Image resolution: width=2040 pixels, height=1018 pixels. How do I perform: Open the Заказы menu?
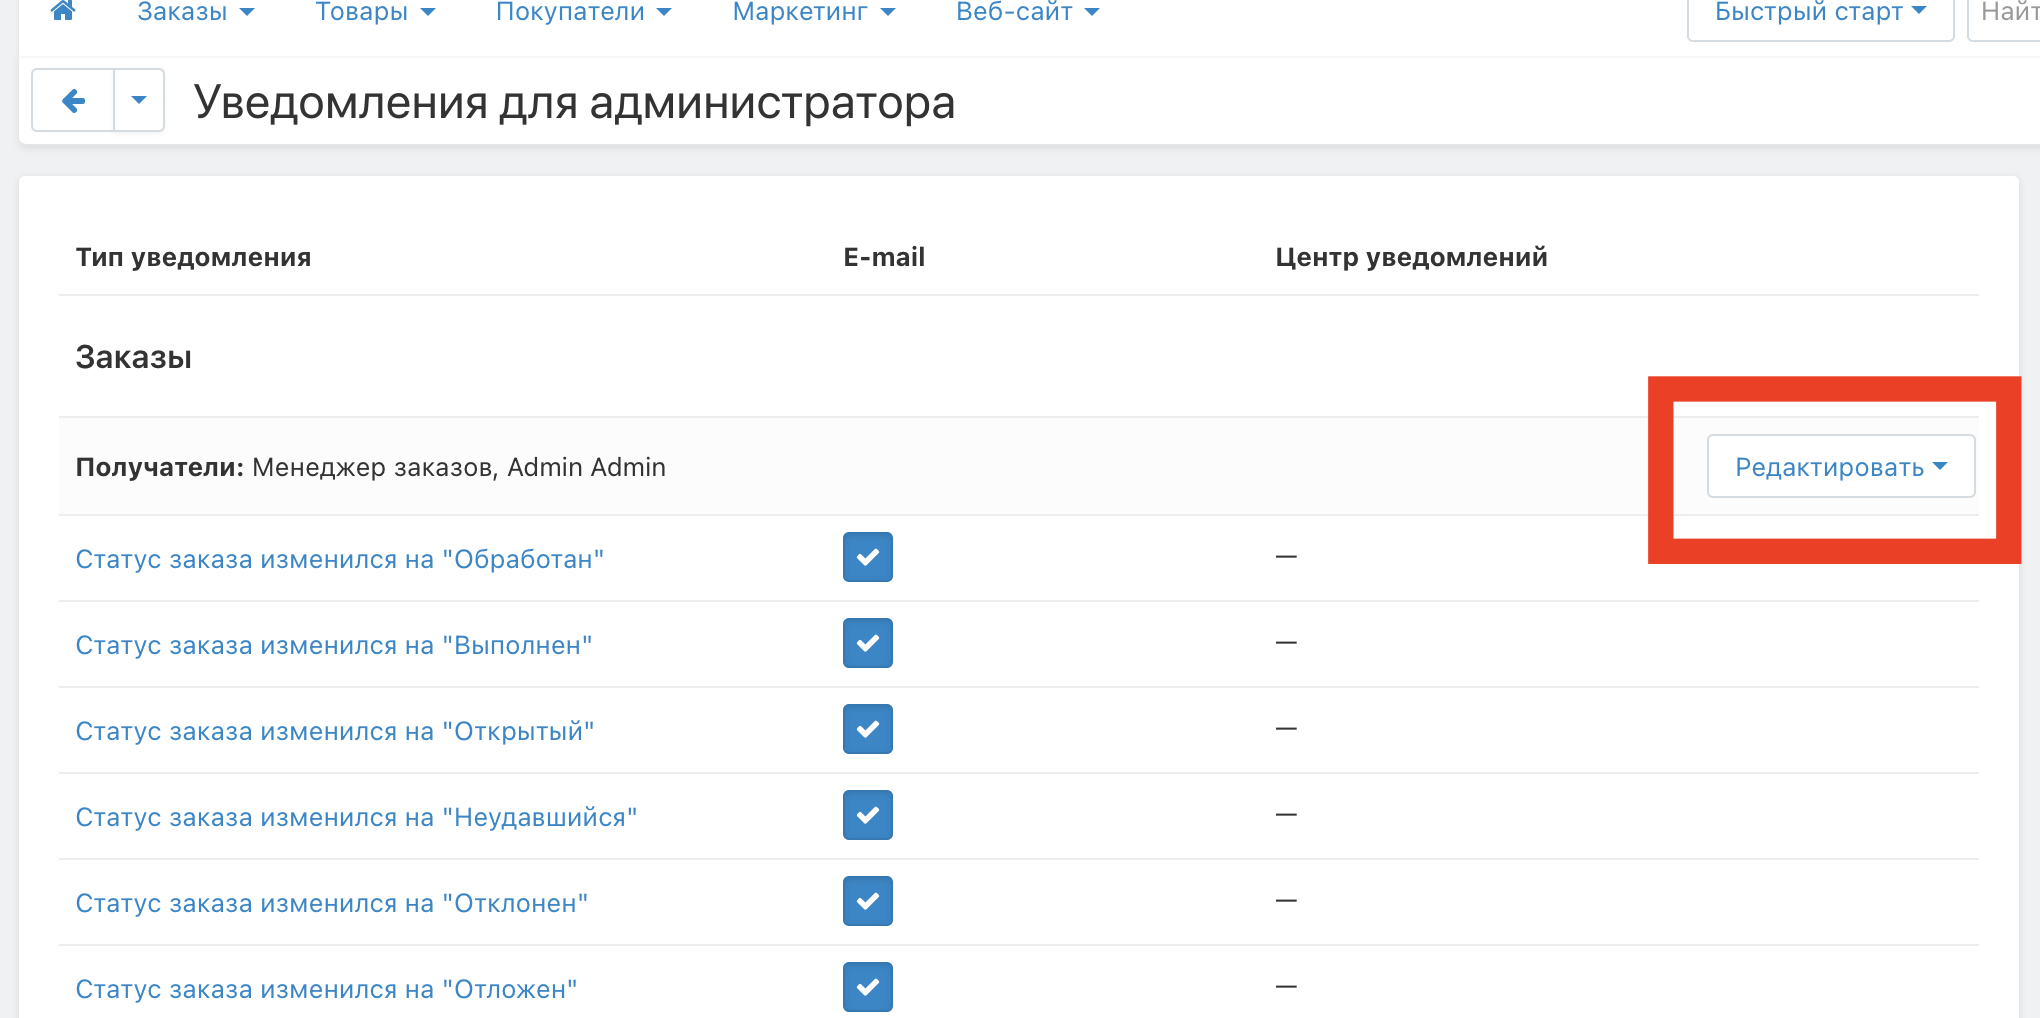pyautogui.click(x=195, y=12)
